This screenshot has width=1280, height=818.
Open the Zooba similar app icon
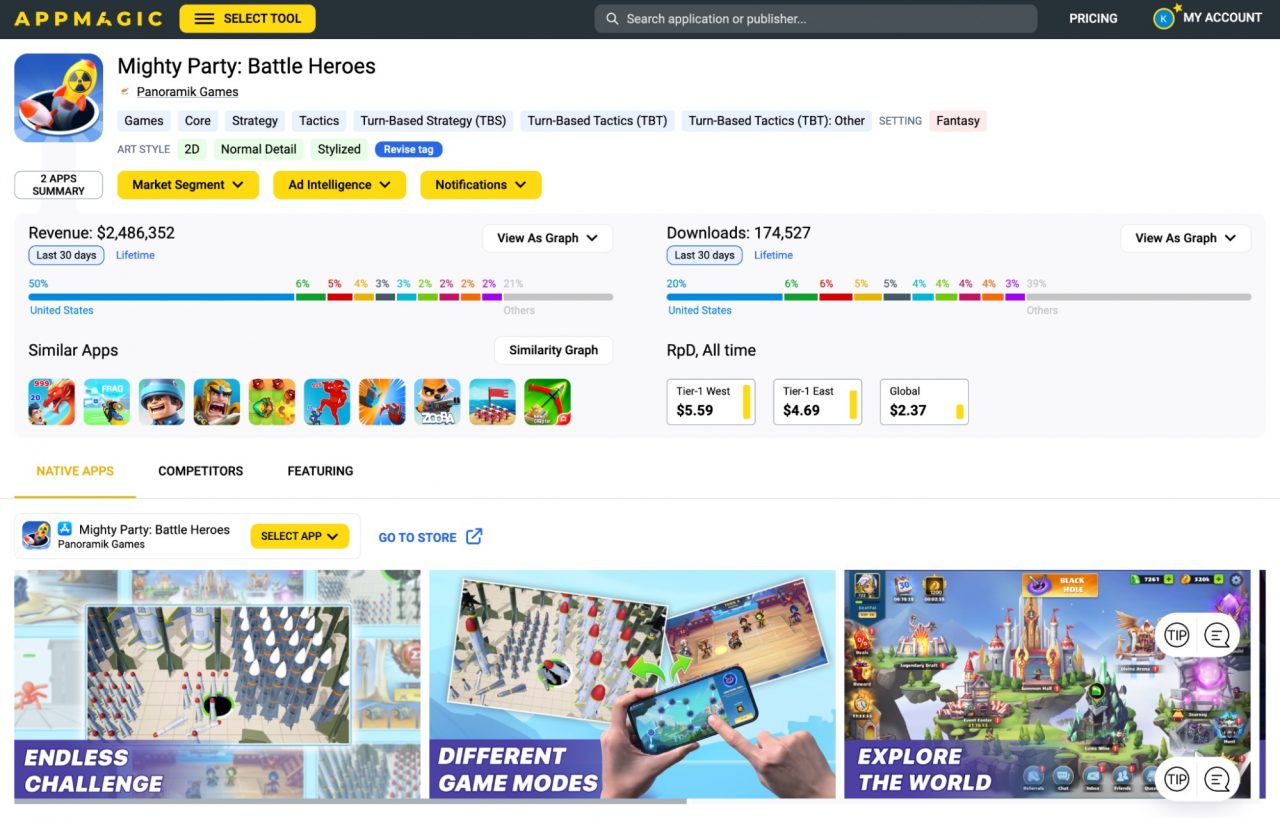[x=437, y=402]
